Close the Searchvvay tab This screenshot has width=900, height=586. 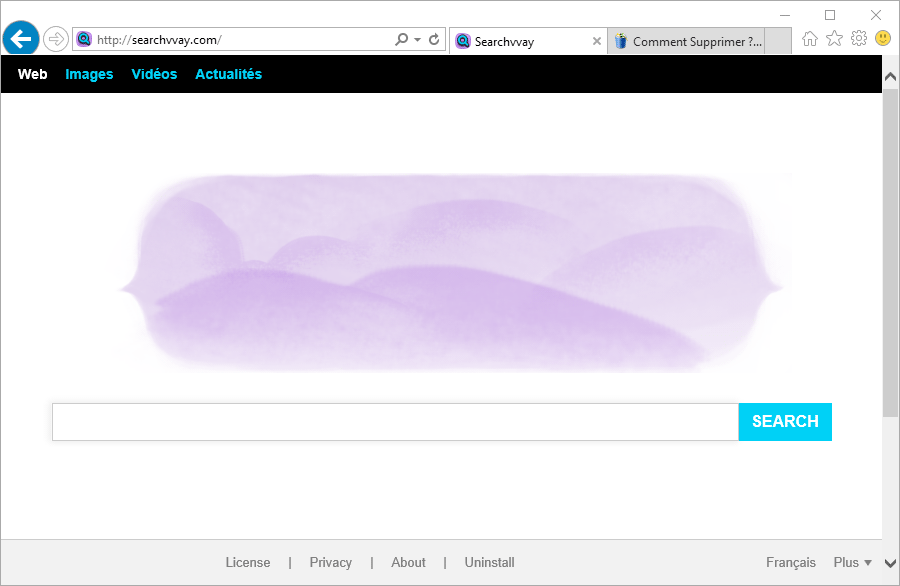(597, 41)
